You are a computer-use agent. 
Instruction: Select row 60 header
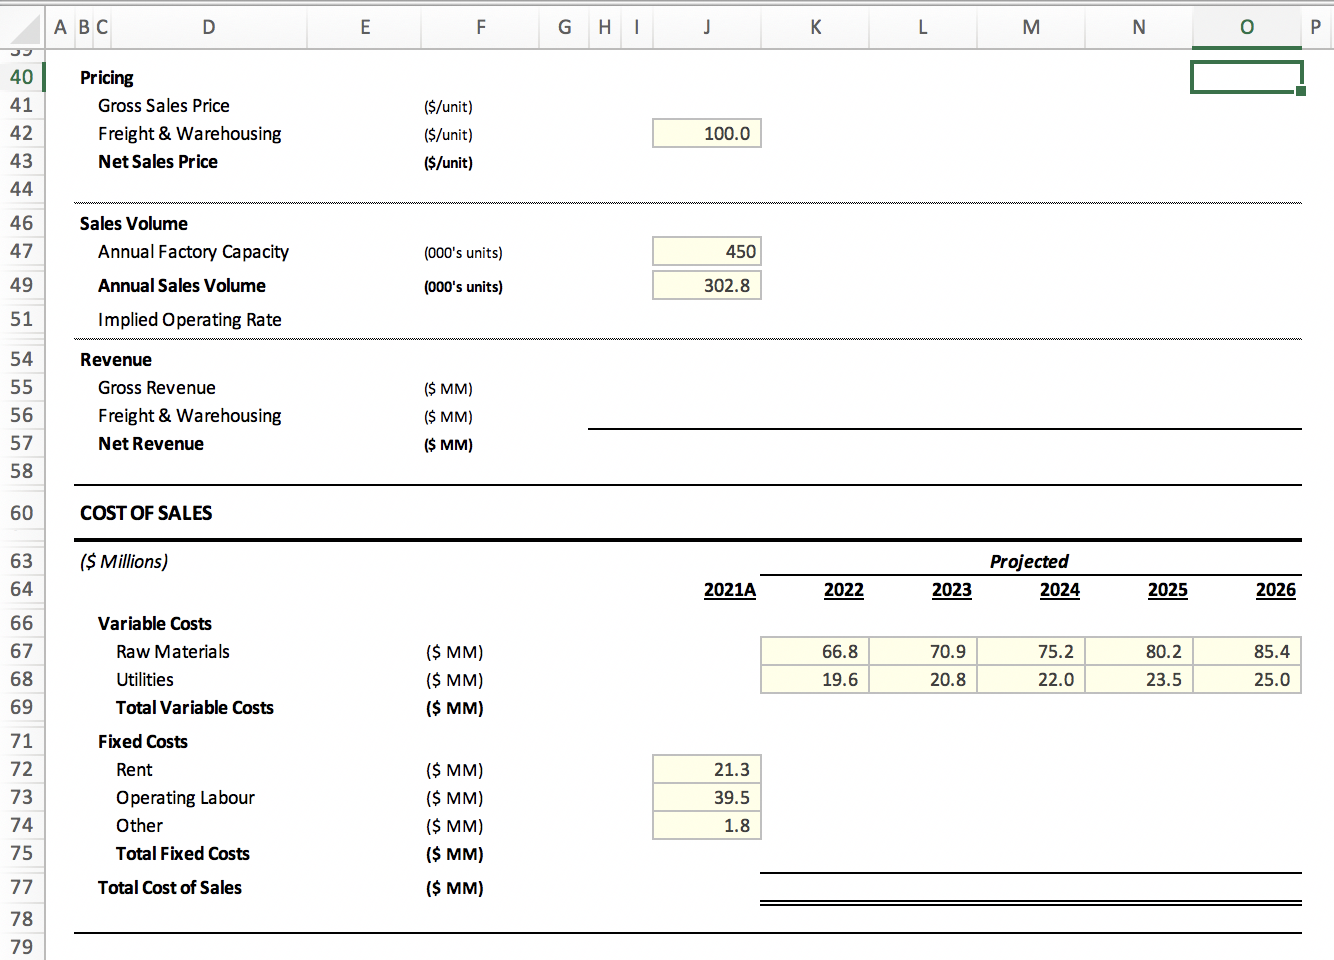[x=22, y=512]
